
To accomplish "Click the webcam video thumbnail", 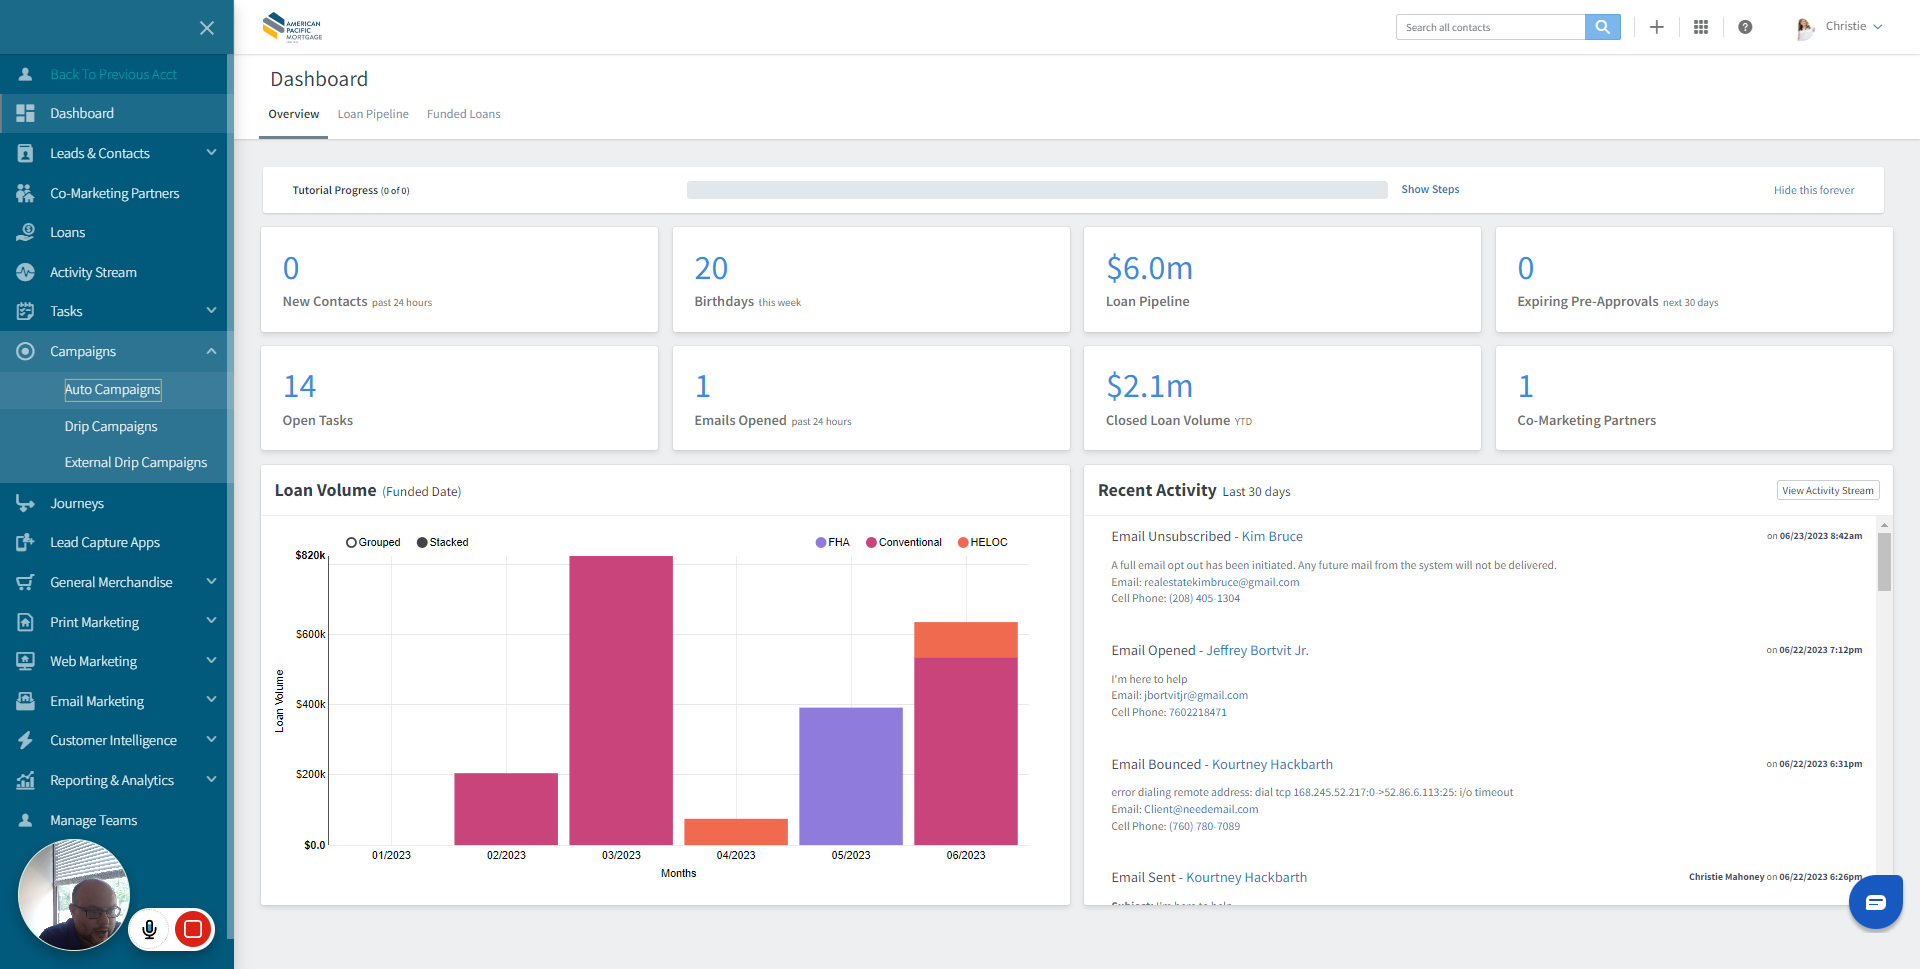I will pyautogui.click(x=74, y=894).
